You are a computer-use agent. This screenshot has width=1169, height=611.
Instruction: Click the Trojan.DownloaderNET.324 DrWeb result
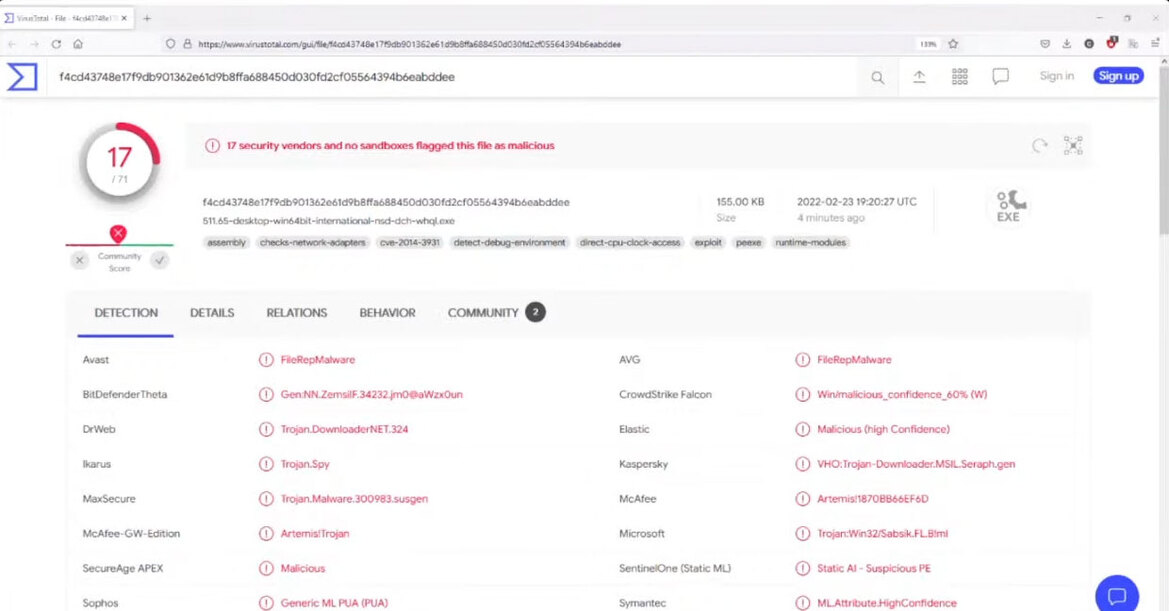tap(344, 429)
